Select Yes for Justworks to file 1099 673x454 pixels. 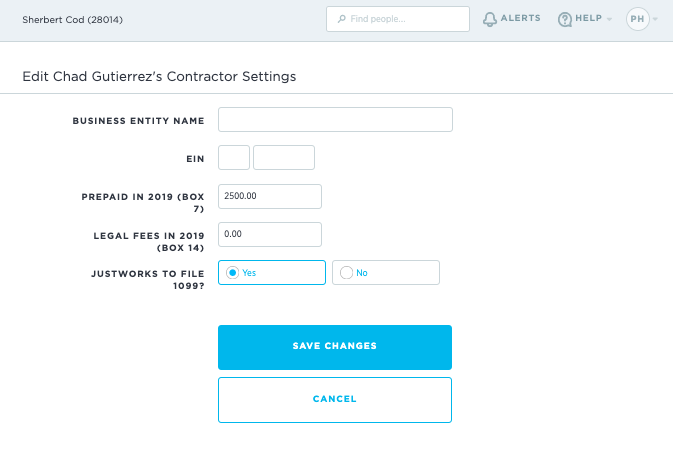point(272,272)
